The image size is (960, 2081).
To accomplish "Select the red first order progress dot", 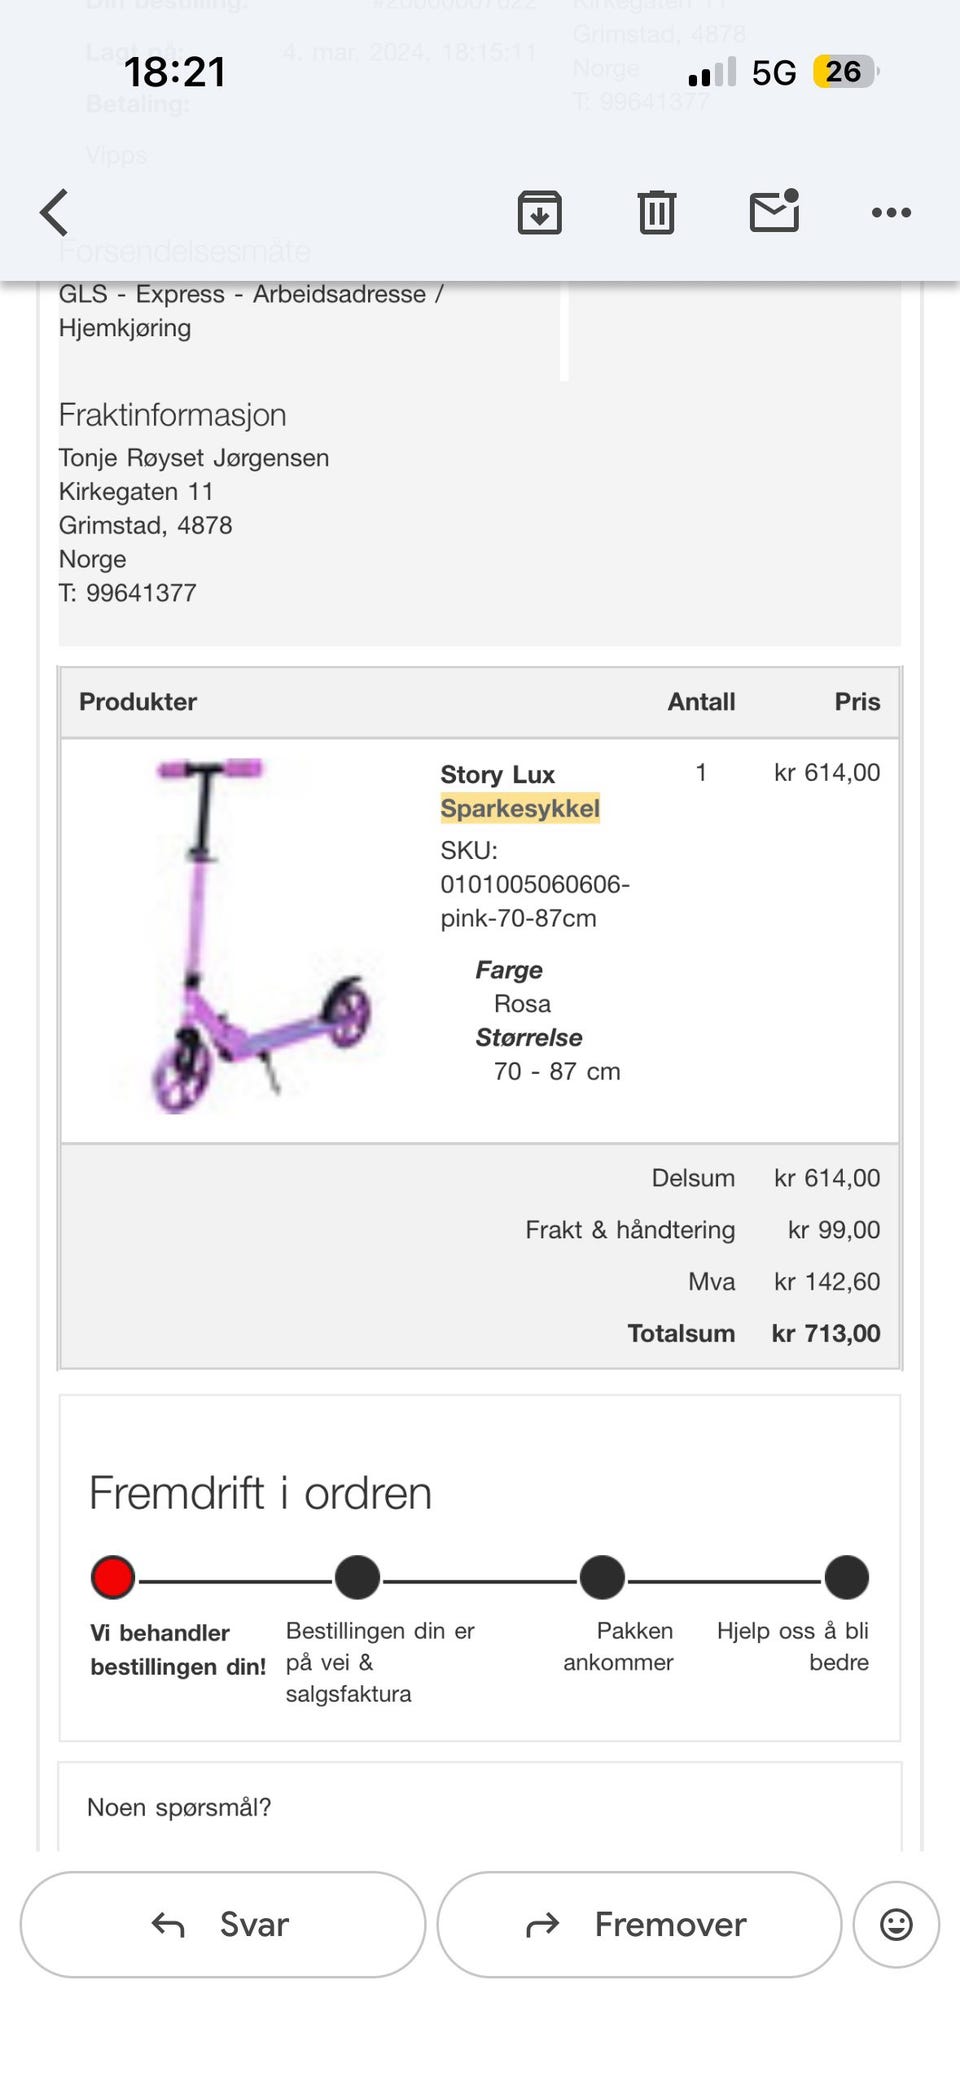I will coord(113,1577).
